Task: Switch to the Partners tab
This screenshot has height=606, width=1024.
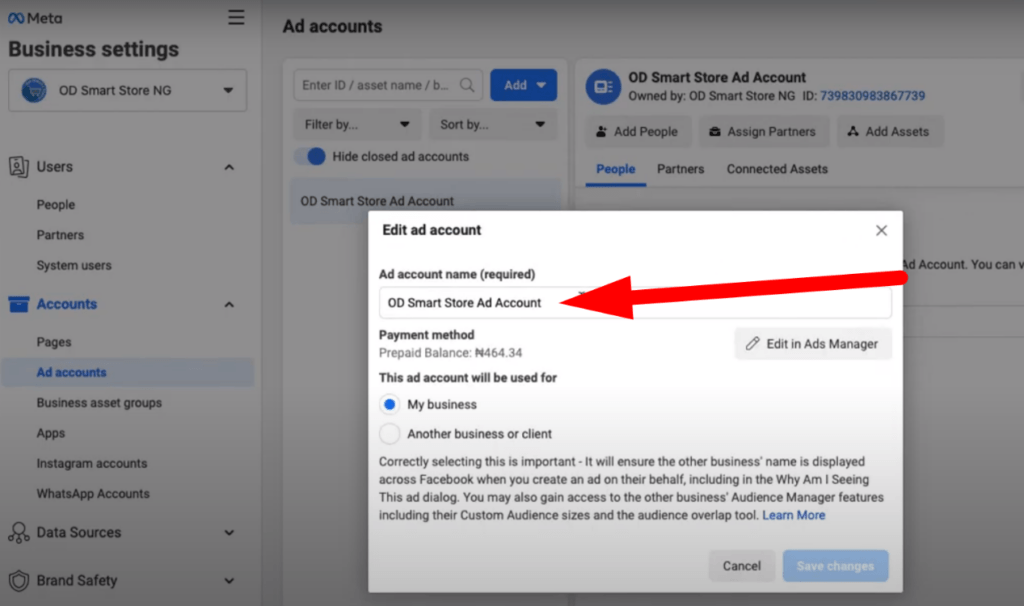Action: [x=680, y=169]
